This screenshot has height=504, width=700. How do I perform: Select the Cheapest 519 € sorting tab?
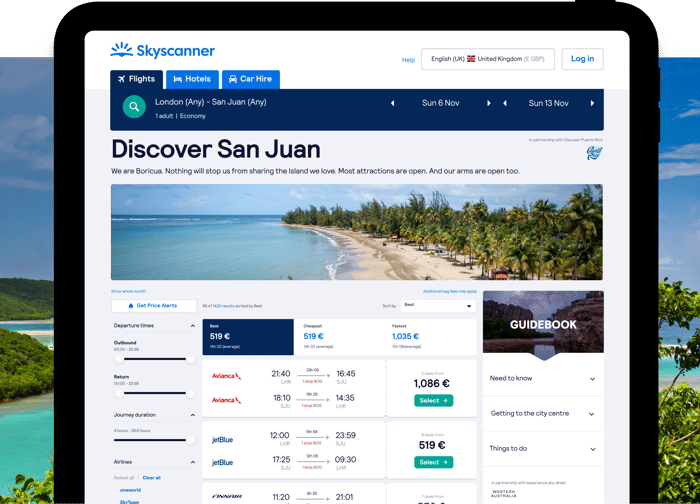339,337
